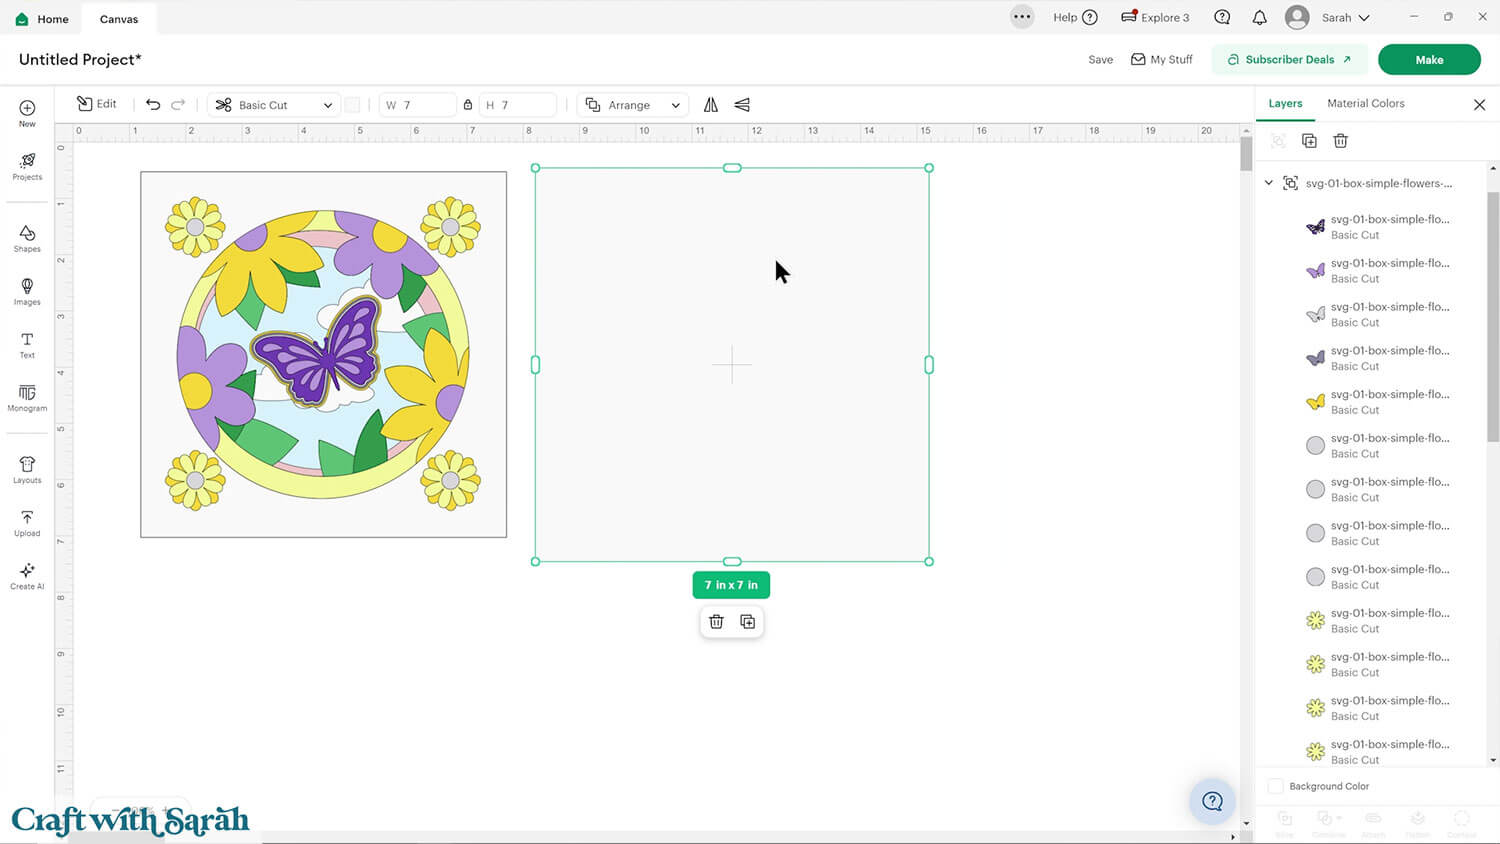The height and width of the screenshot is (844, 1500).
Task: Select the dark purple butterfly layer at top
Action: [x=1378, y=226]
